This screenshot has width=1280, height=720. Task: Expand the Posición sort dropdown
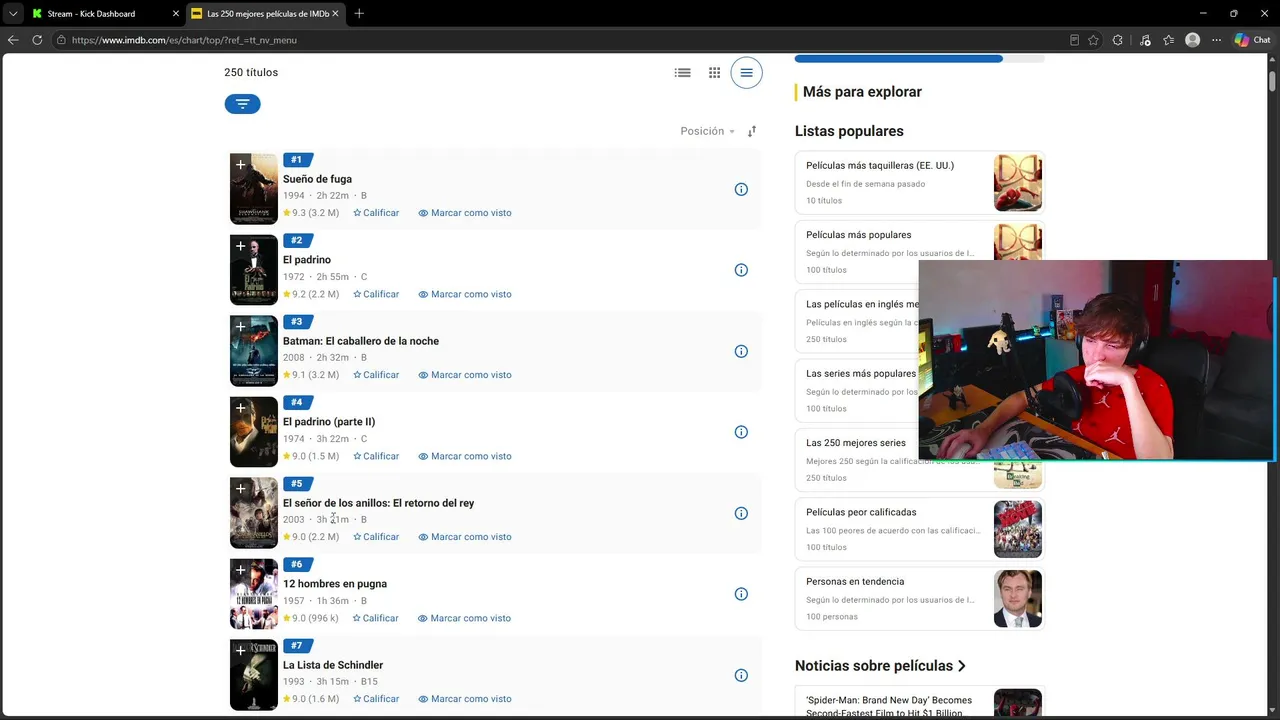tap(708, 131)
